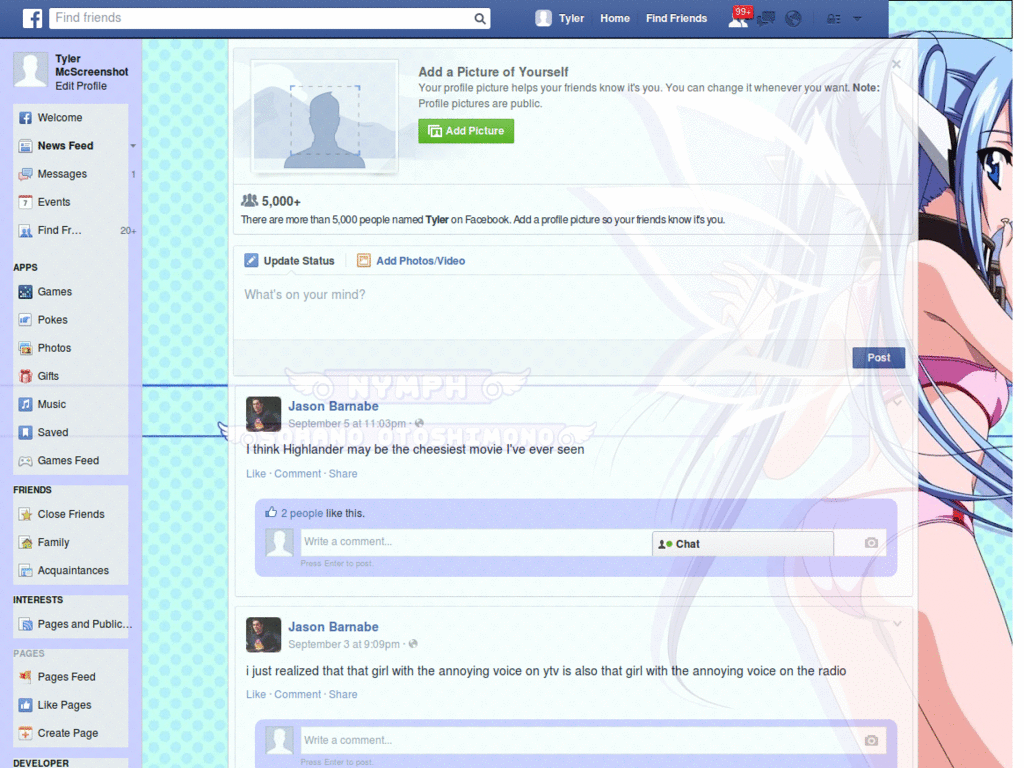Select the Update Status tab
1024x768 pixels.
pos(289,261)
